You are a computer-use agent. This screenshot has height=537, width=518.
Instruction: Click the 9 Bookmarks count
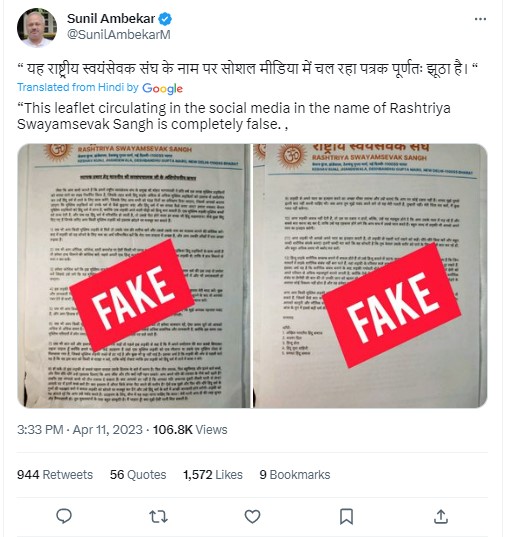point(295,475)
